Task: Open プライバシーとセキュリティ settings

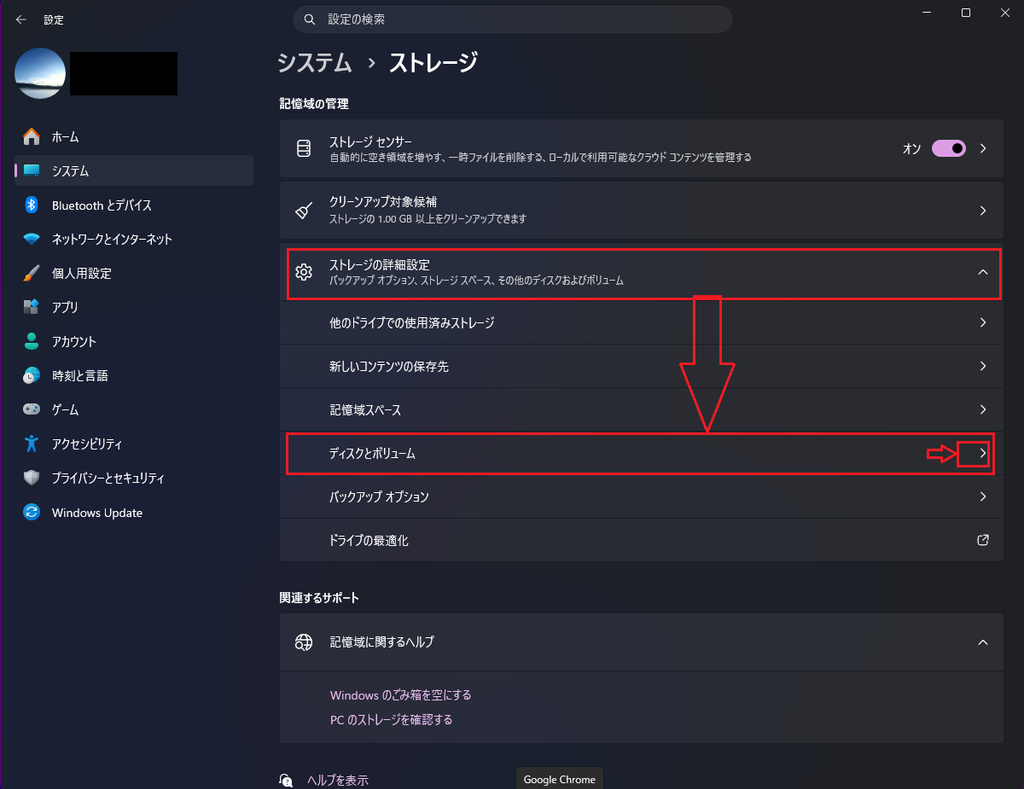Action: click(134, 477)
